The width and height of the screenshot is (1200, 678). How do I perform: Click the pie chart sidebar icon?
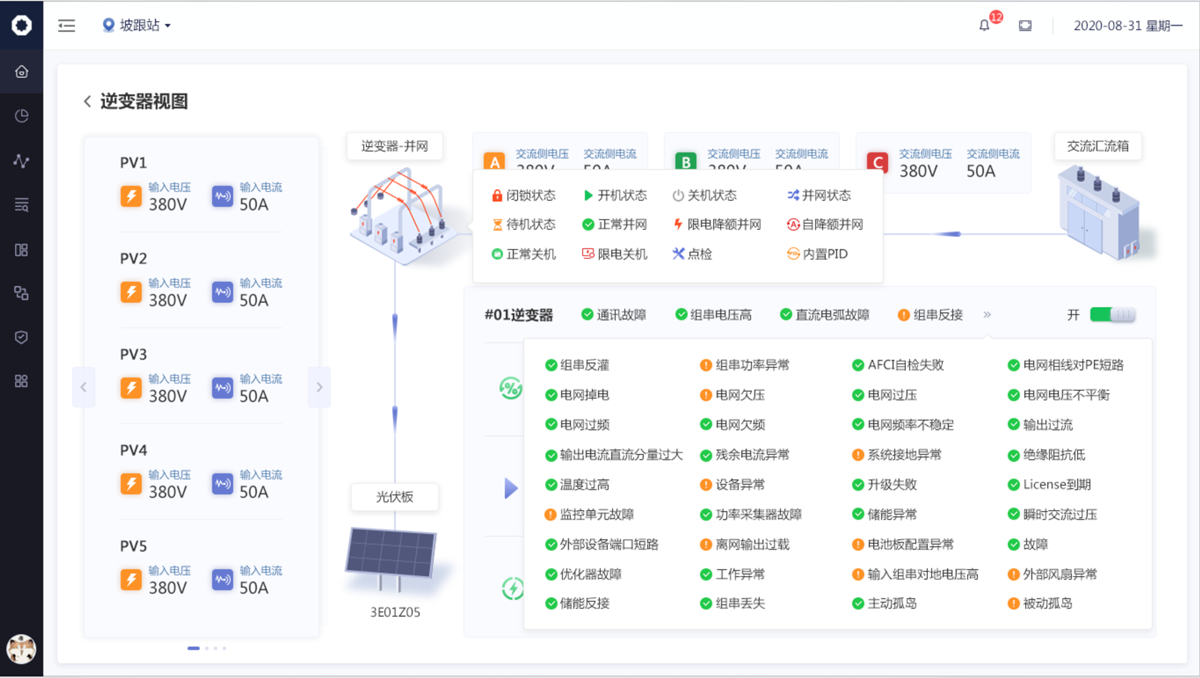click(21, 116)
